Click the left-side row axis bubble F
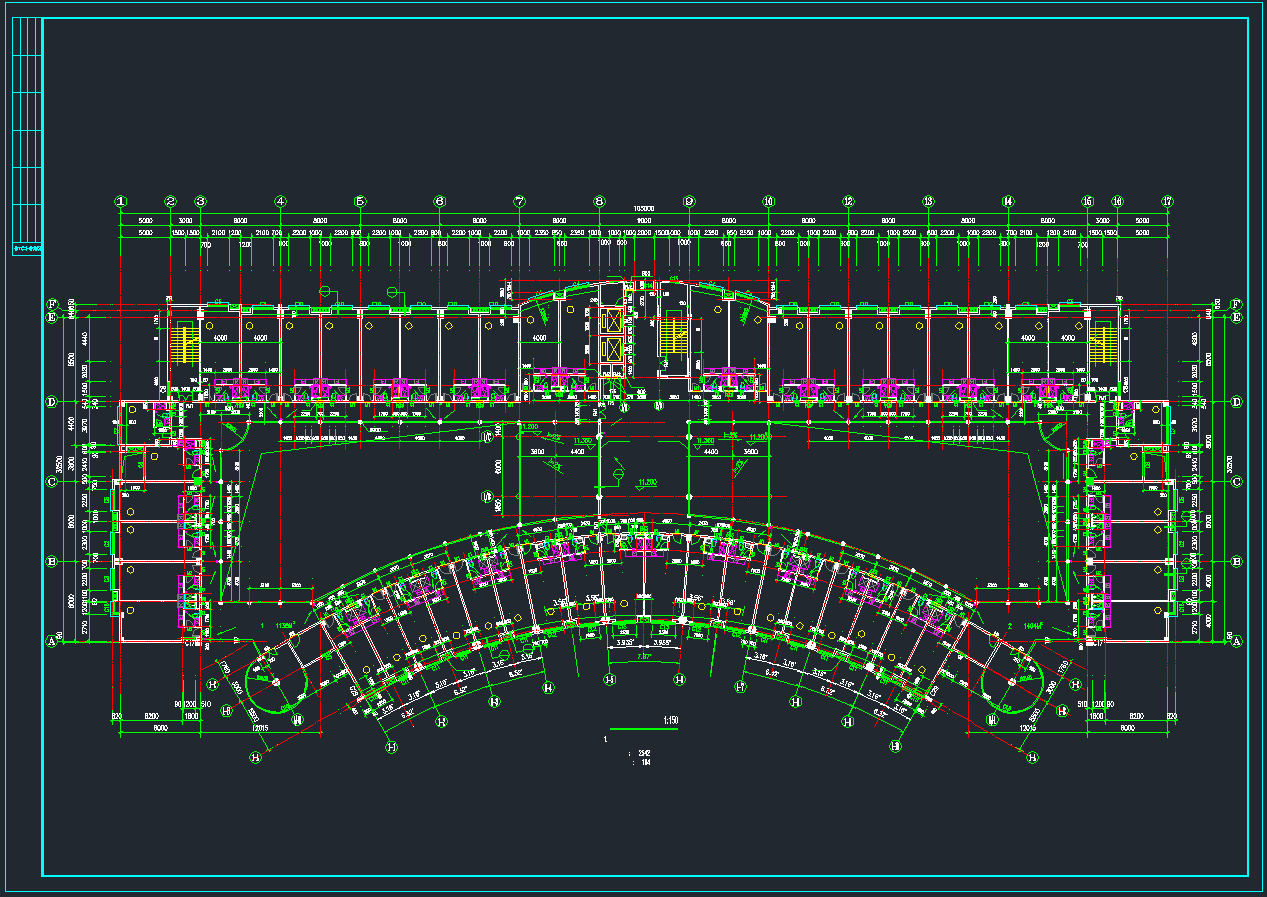 (52, 304)
